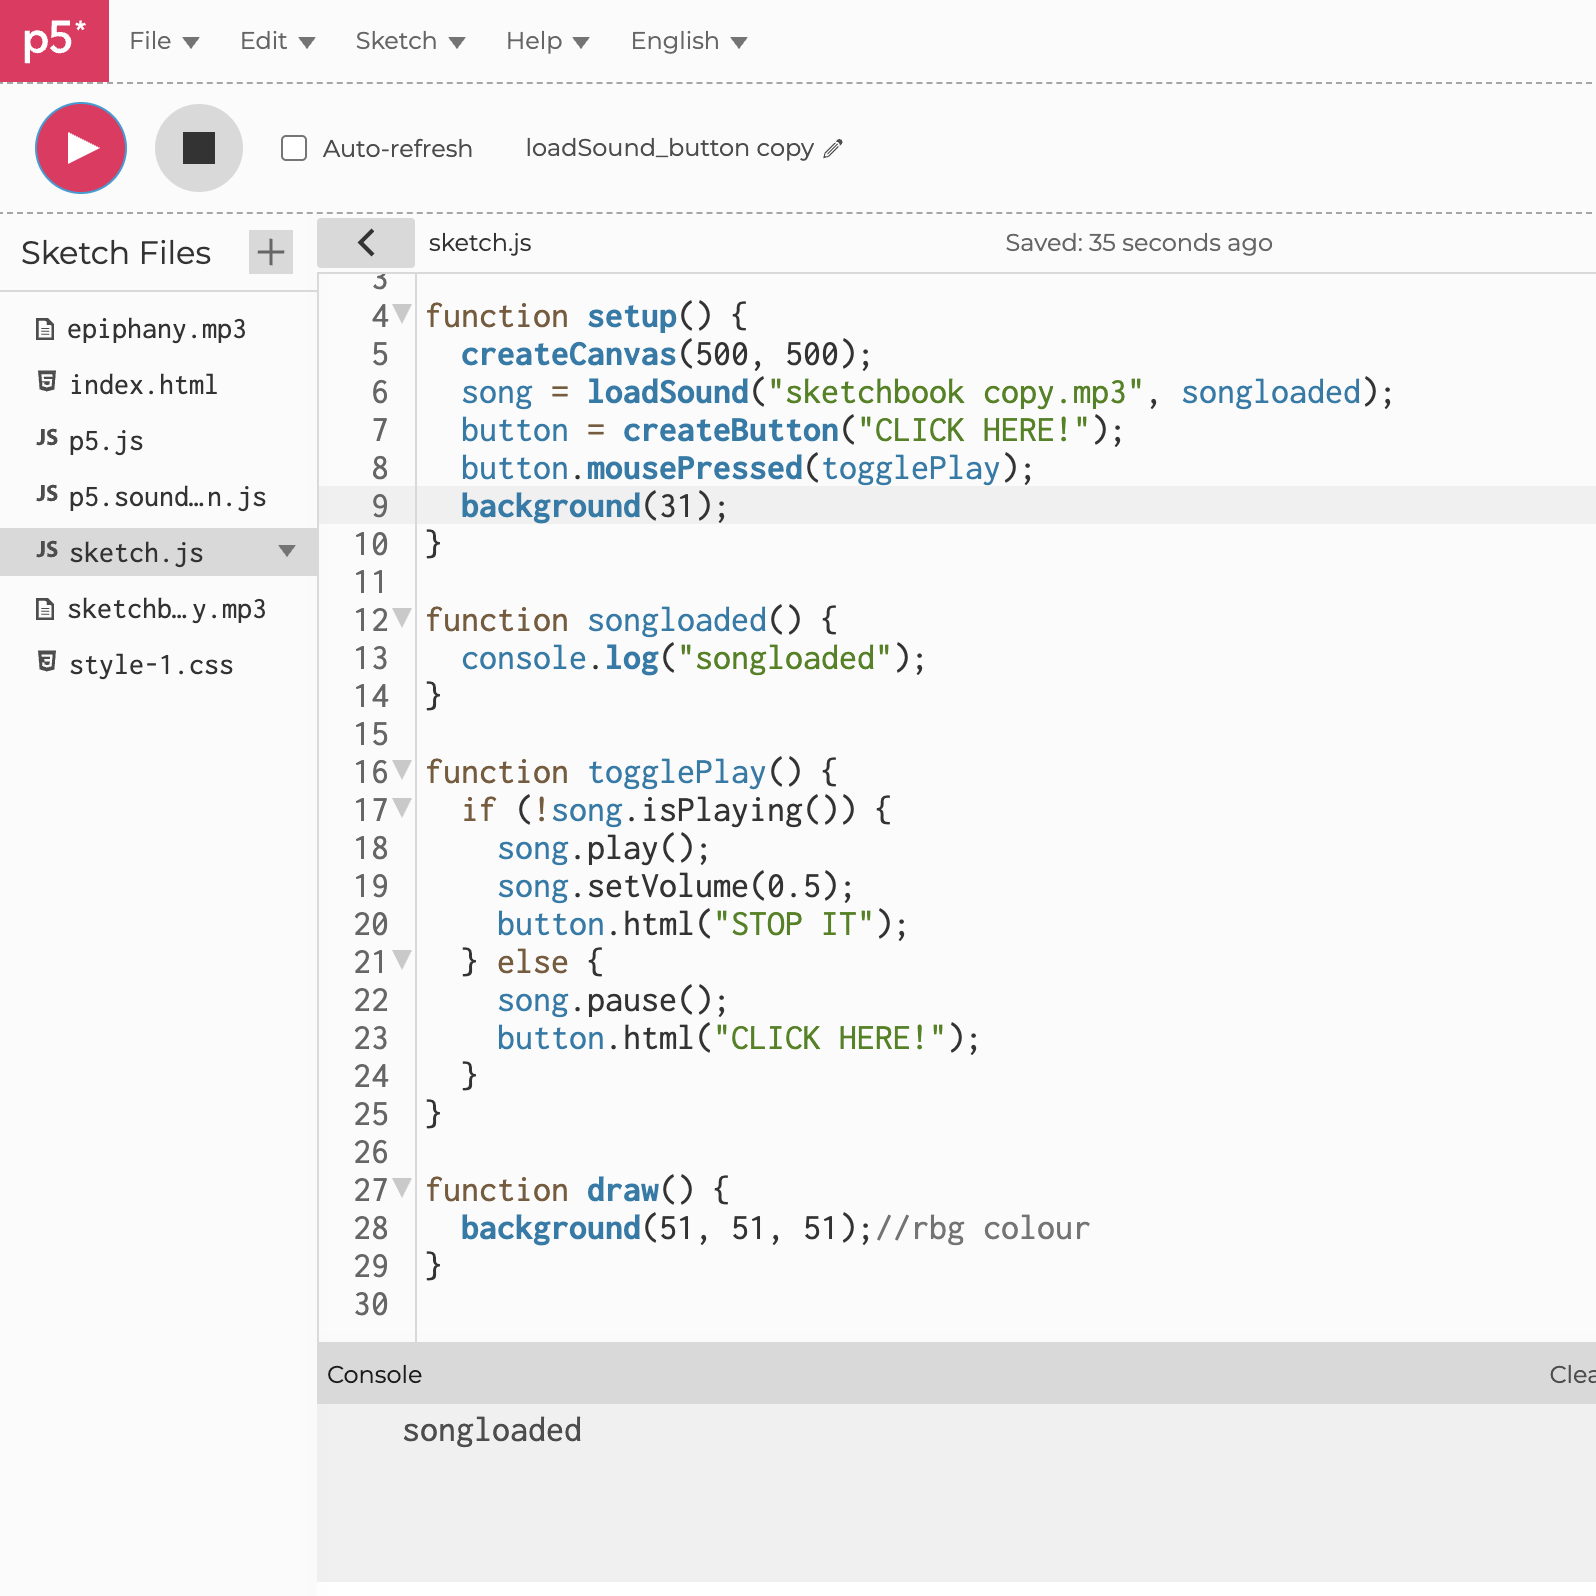Click the sketch.js filename above the editor
Screen dimensions: 1596x1596
tap(480, 243)
